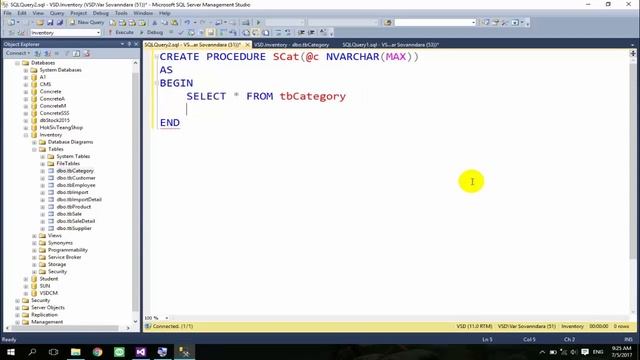
Task: Select the Student database
Action: click(49, 279)
